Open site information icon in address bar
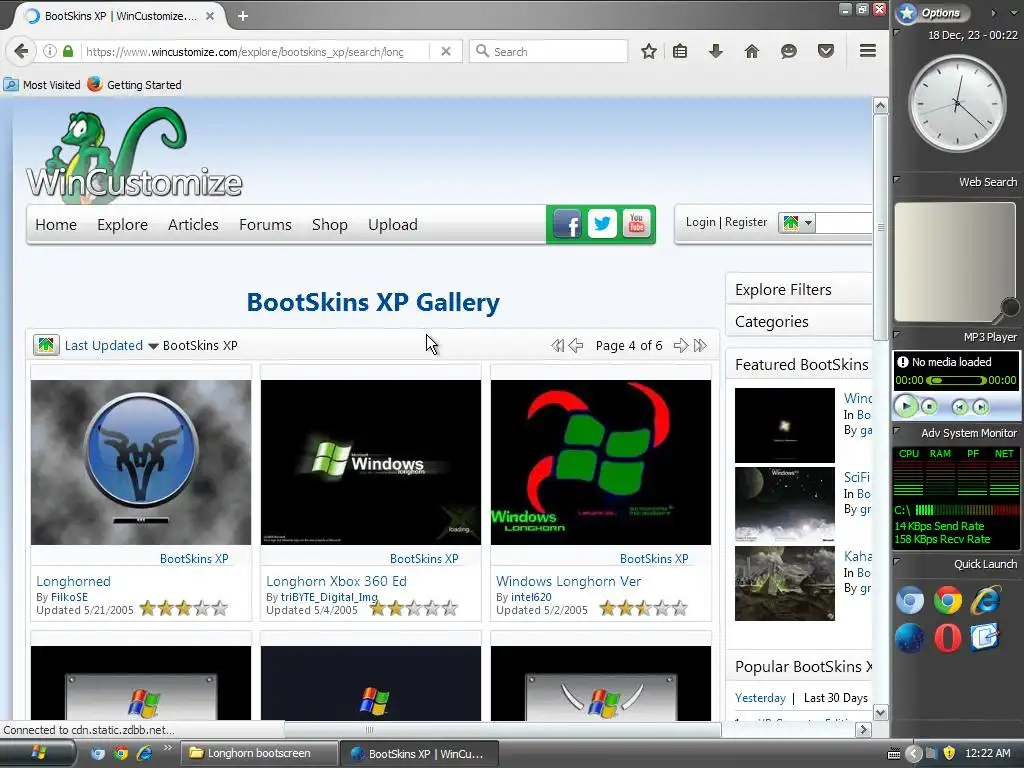Viewport: 1024px width, 768px height. 50,51
